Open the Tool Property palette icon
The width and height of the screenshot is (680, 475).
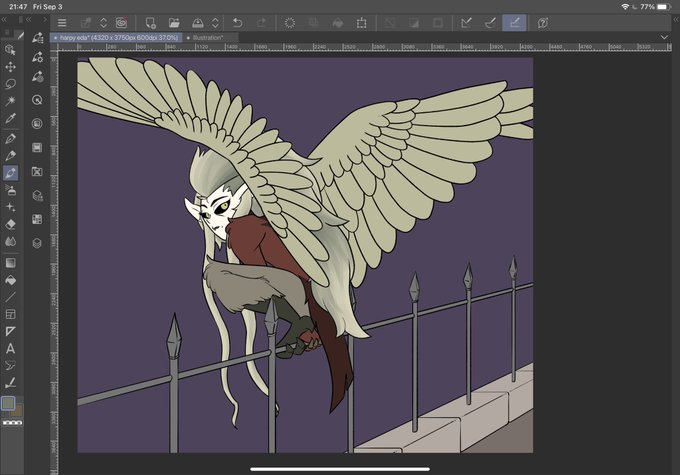tap(37, 57)
